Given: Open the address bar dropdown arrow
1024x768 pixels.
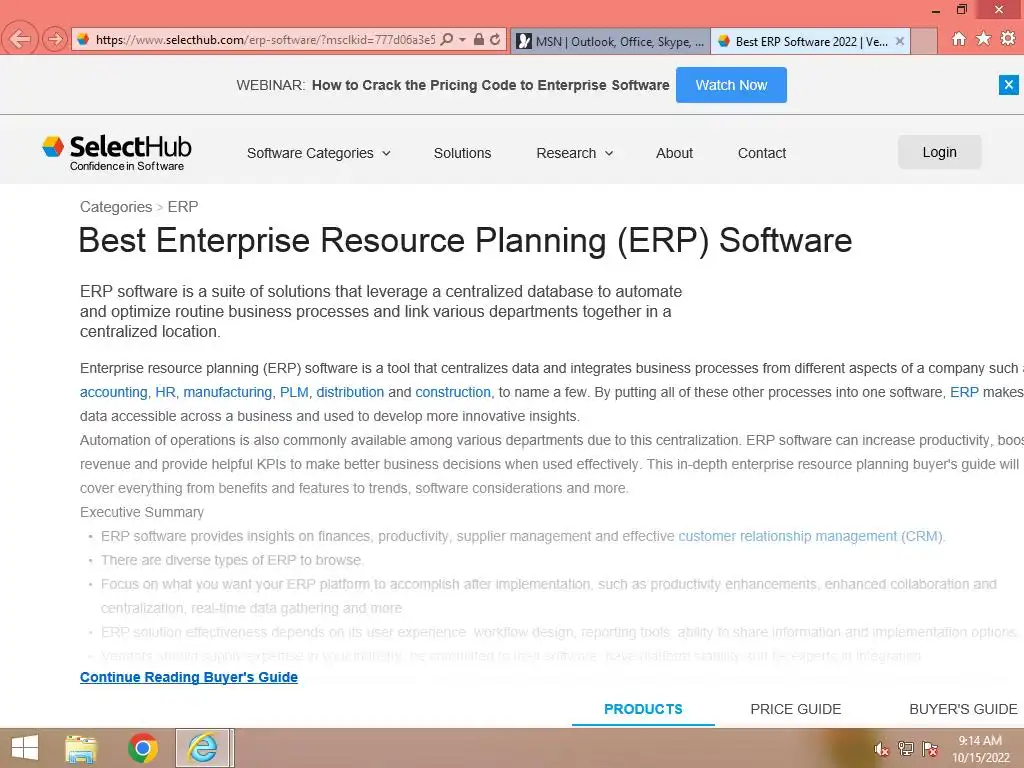Looking at the screenshot, I should pos(462,40).
